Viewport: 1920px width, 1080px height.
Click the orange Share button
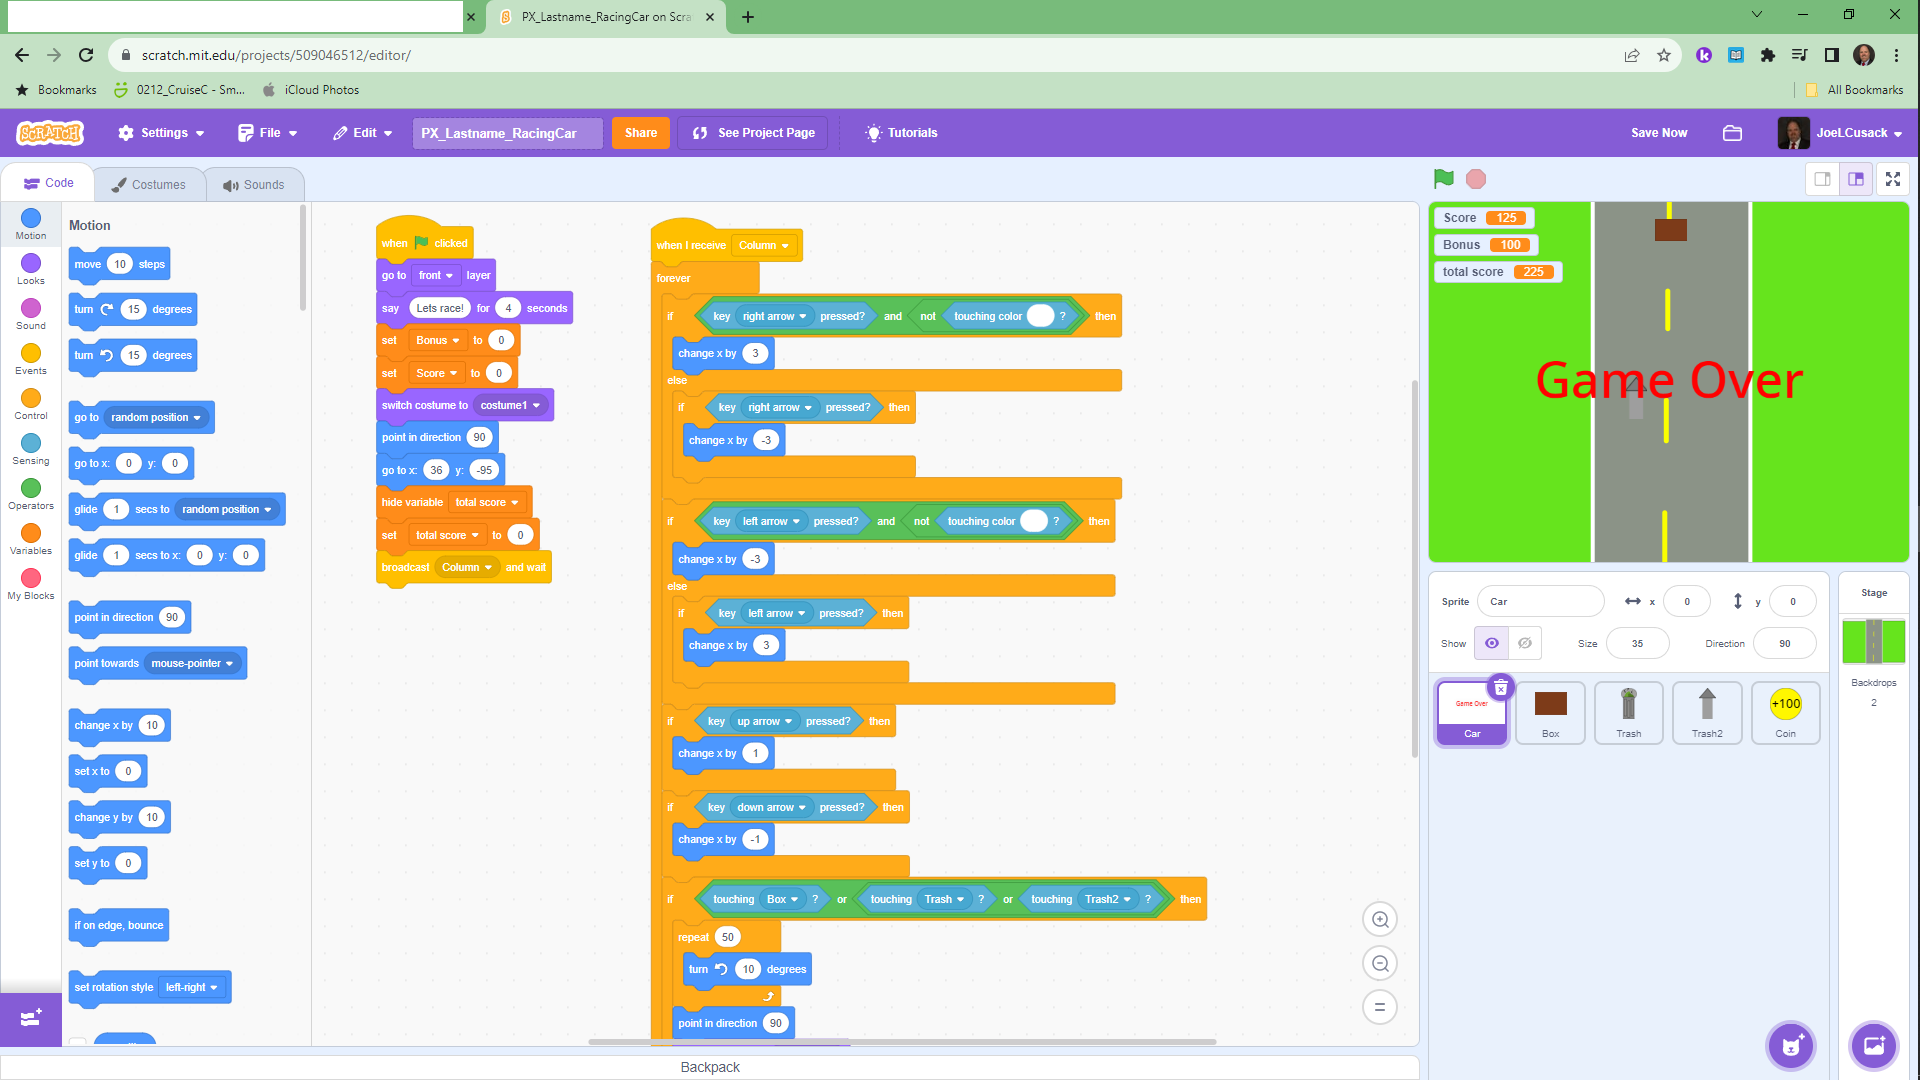[x=640, y=133]
